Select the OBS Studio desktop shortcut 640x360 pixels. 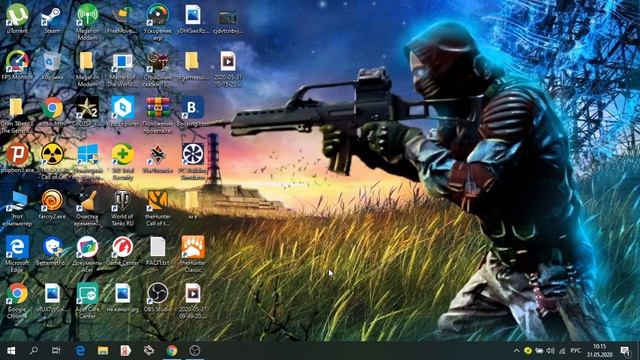point(158,294)
